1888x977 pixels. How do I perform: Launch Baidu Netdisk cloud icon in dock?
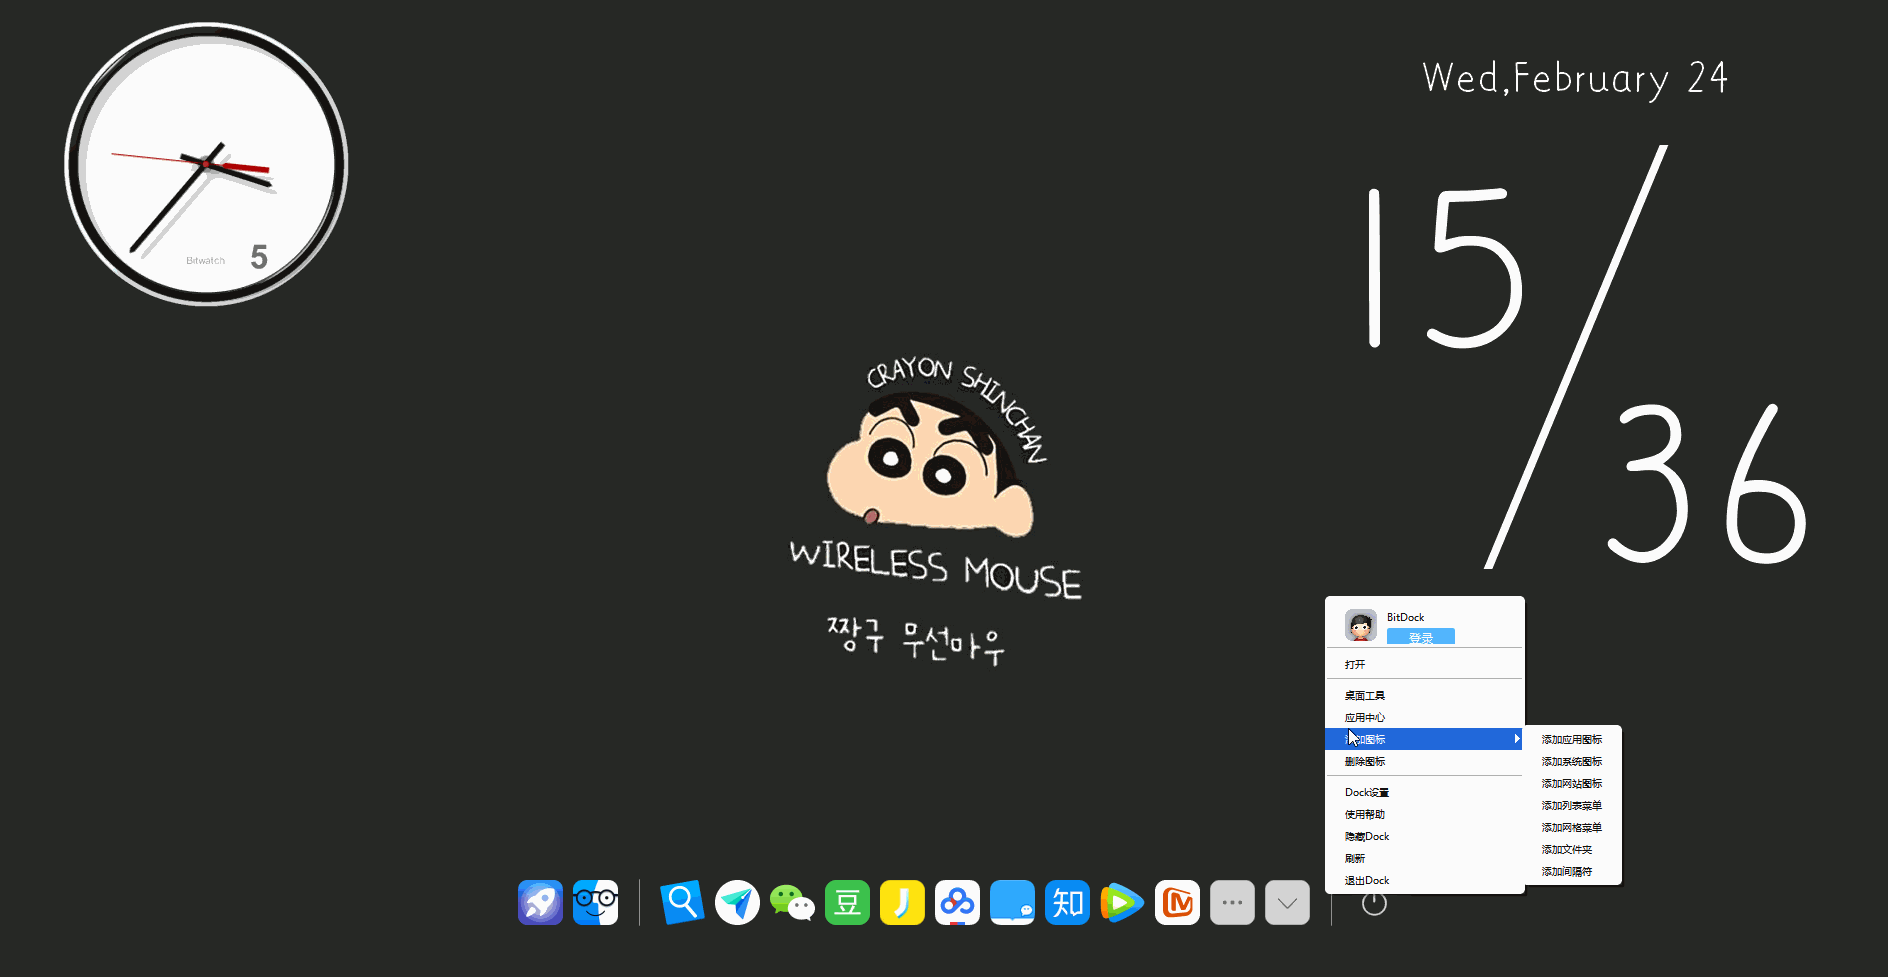click(x=957, y=903)
